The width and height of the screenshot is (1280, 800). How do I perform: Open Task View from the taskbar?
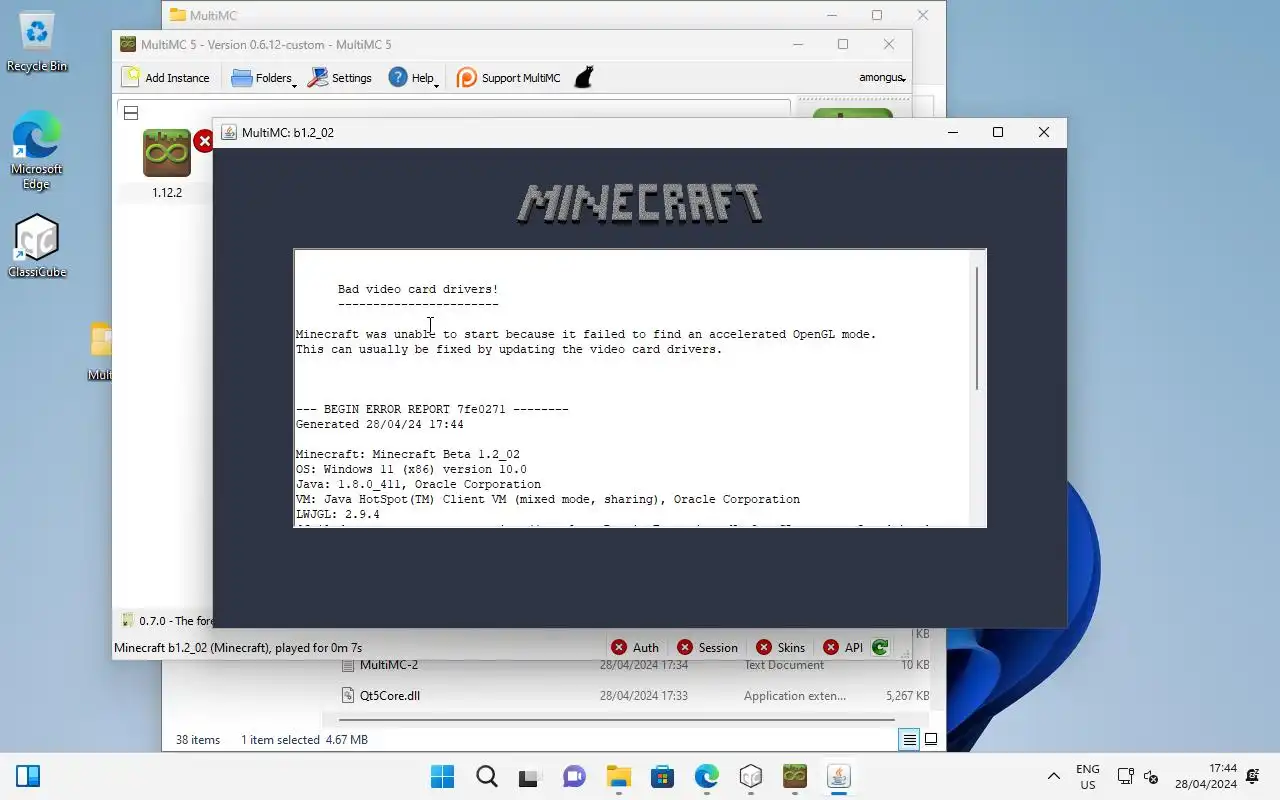click(530, 776)
